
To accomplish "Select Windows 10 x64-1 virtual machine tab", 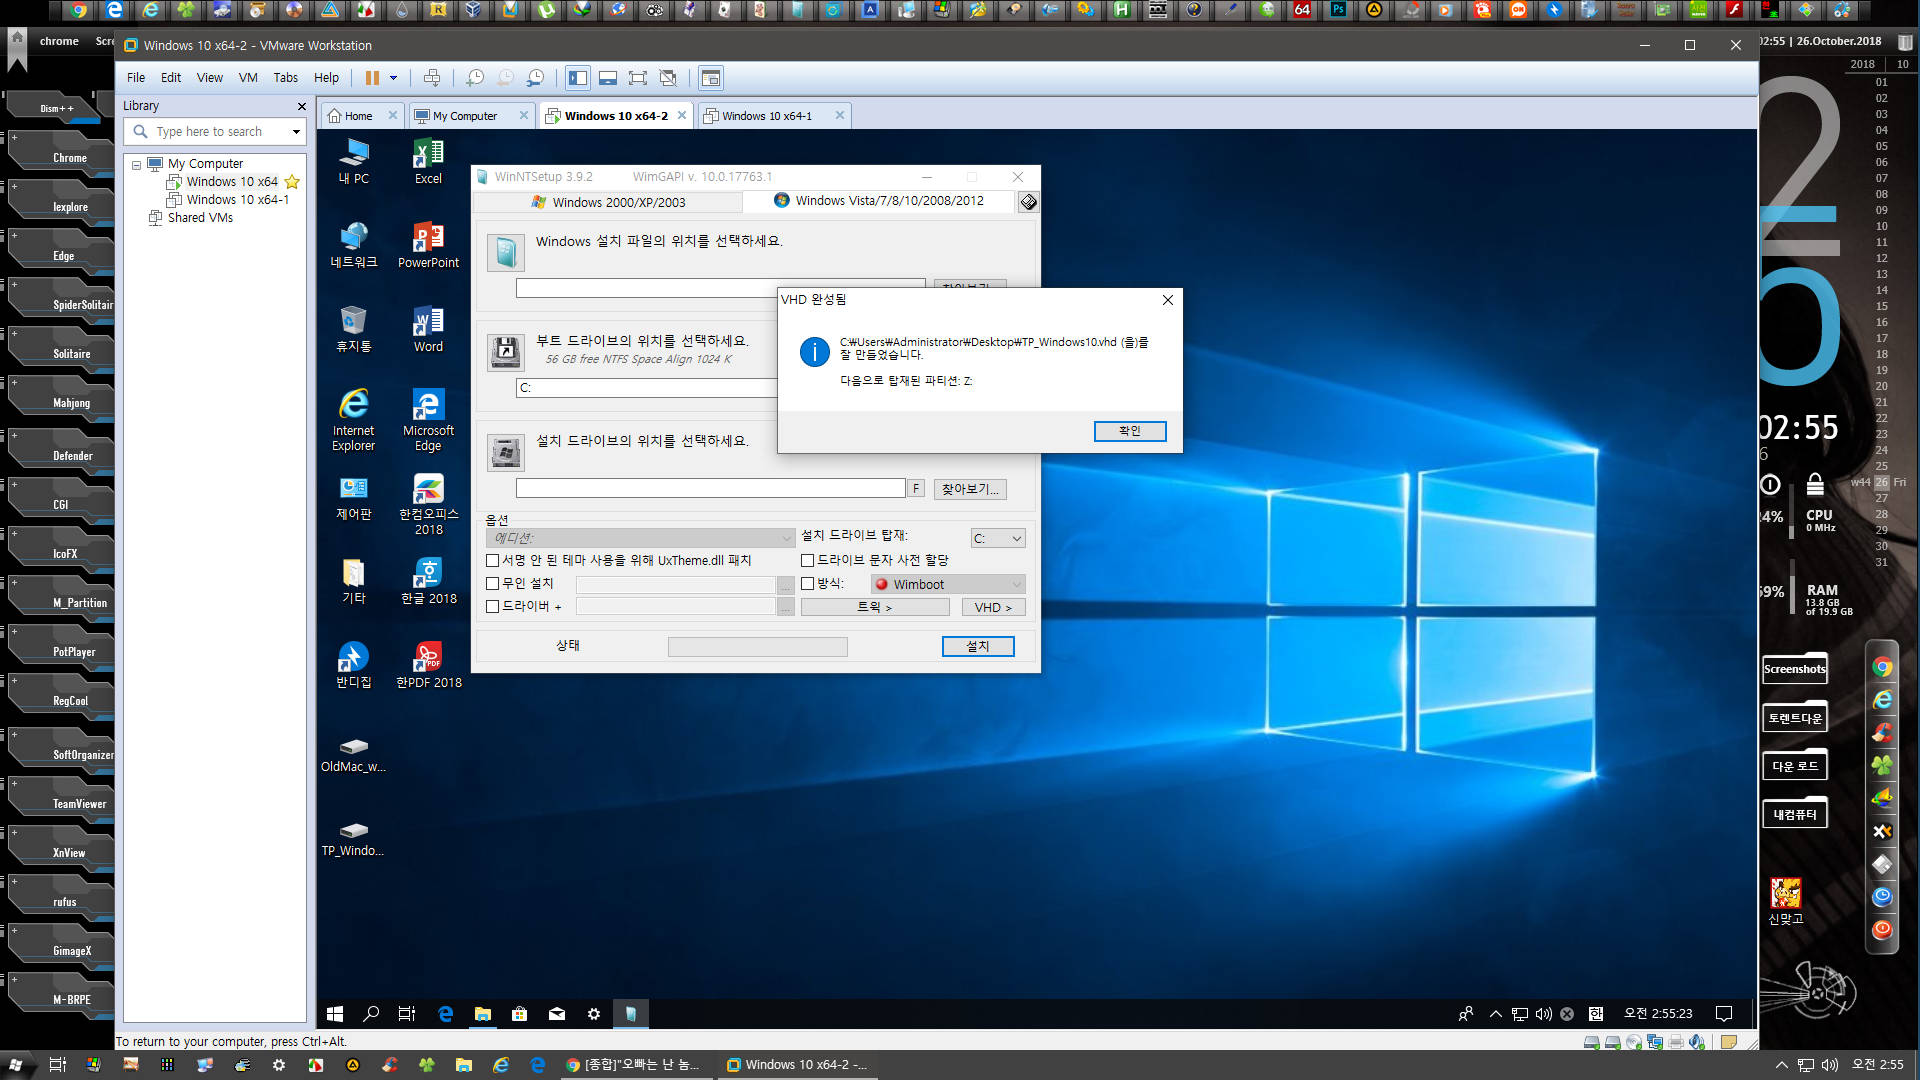I will pos(767,115).
